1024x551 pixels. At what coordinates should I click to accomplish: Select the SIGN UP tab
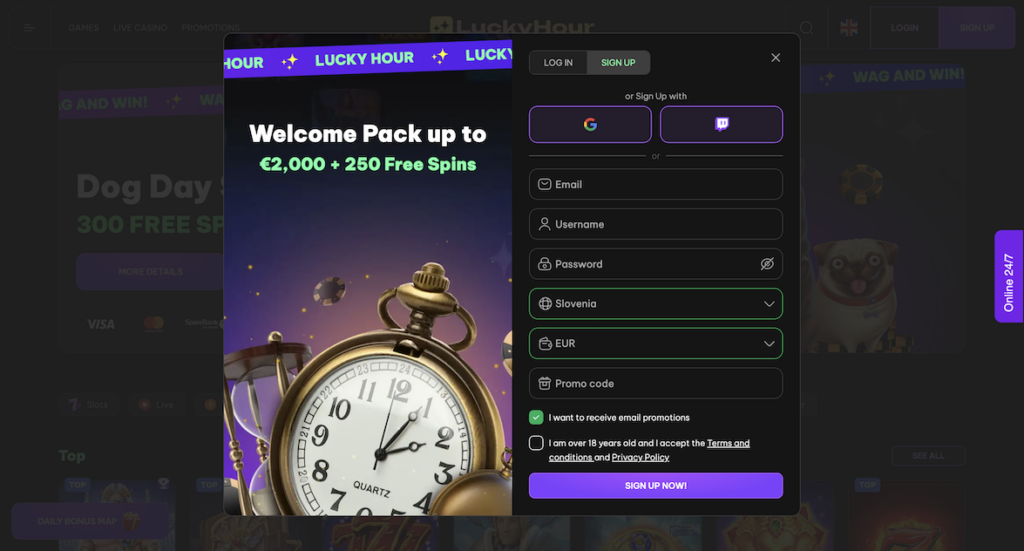point(618,63)
